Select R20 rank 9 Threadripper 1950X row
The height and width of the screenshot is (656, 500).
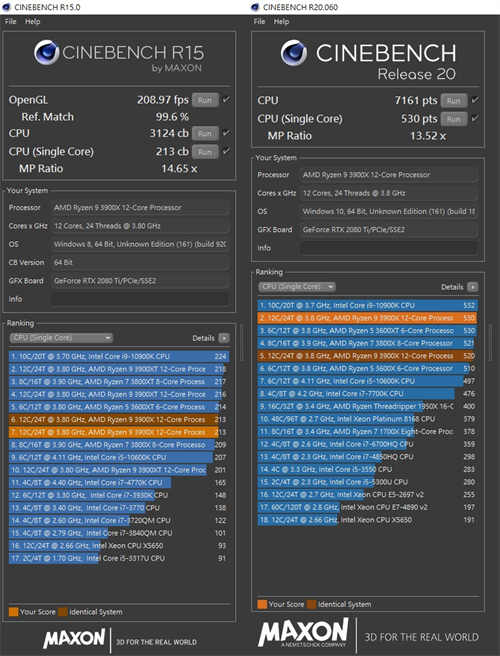(x=367, y=406)
